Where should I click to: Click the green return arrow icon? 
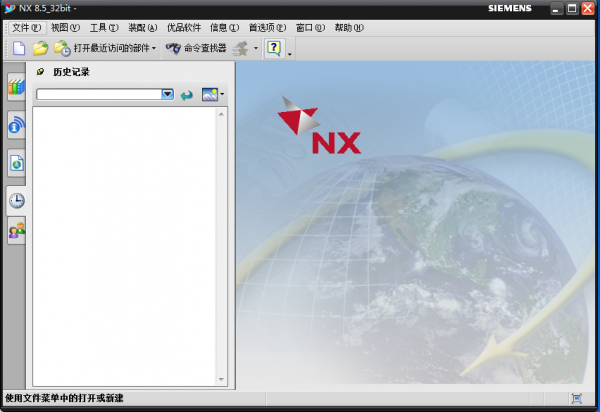tap(187, 94)
